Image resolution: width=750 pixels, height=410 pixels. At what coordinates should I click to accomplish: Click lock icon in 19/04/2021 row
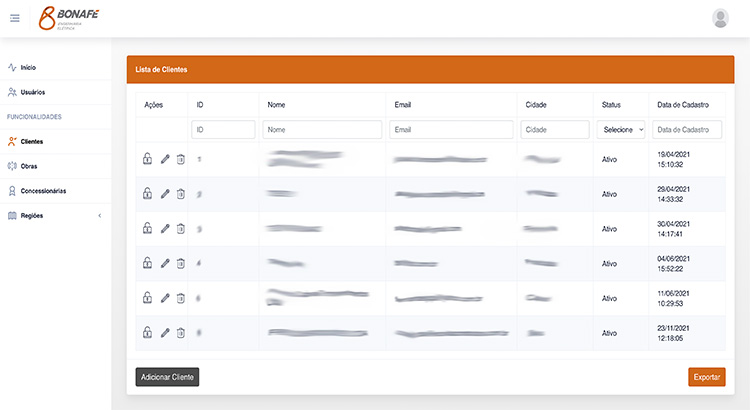(147, 159)
